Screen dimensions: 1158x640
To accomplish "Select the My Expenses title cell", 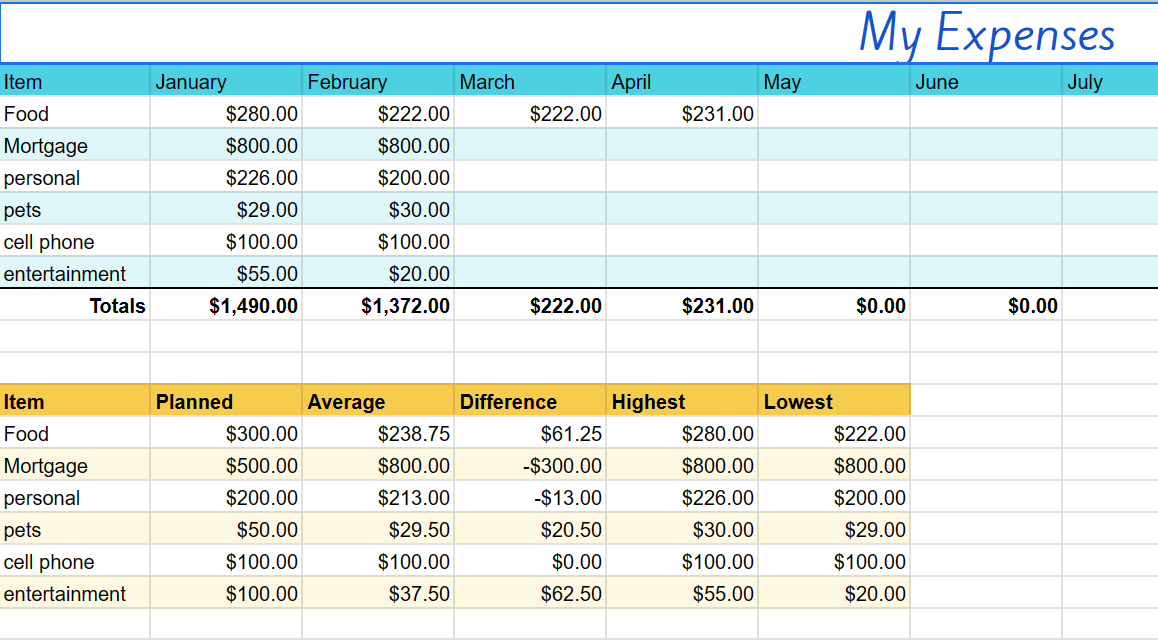I will [x=579, y=33].
